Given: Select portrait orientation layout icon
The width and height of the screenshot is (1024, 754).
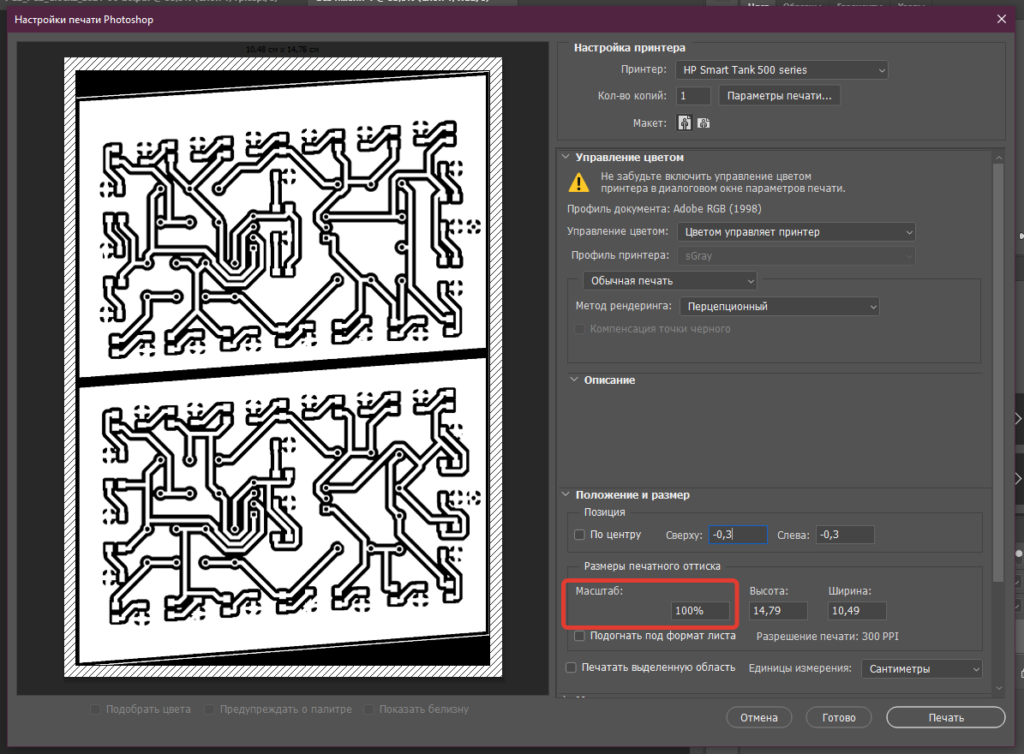Looking at the screenshot, I should (685, 123).
